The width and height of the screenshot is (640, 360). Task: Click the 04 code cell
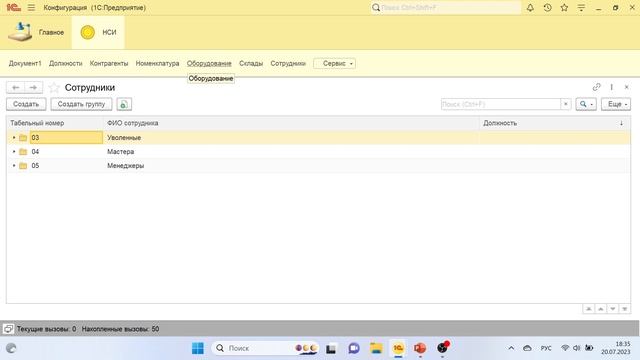tap(66, 151)
